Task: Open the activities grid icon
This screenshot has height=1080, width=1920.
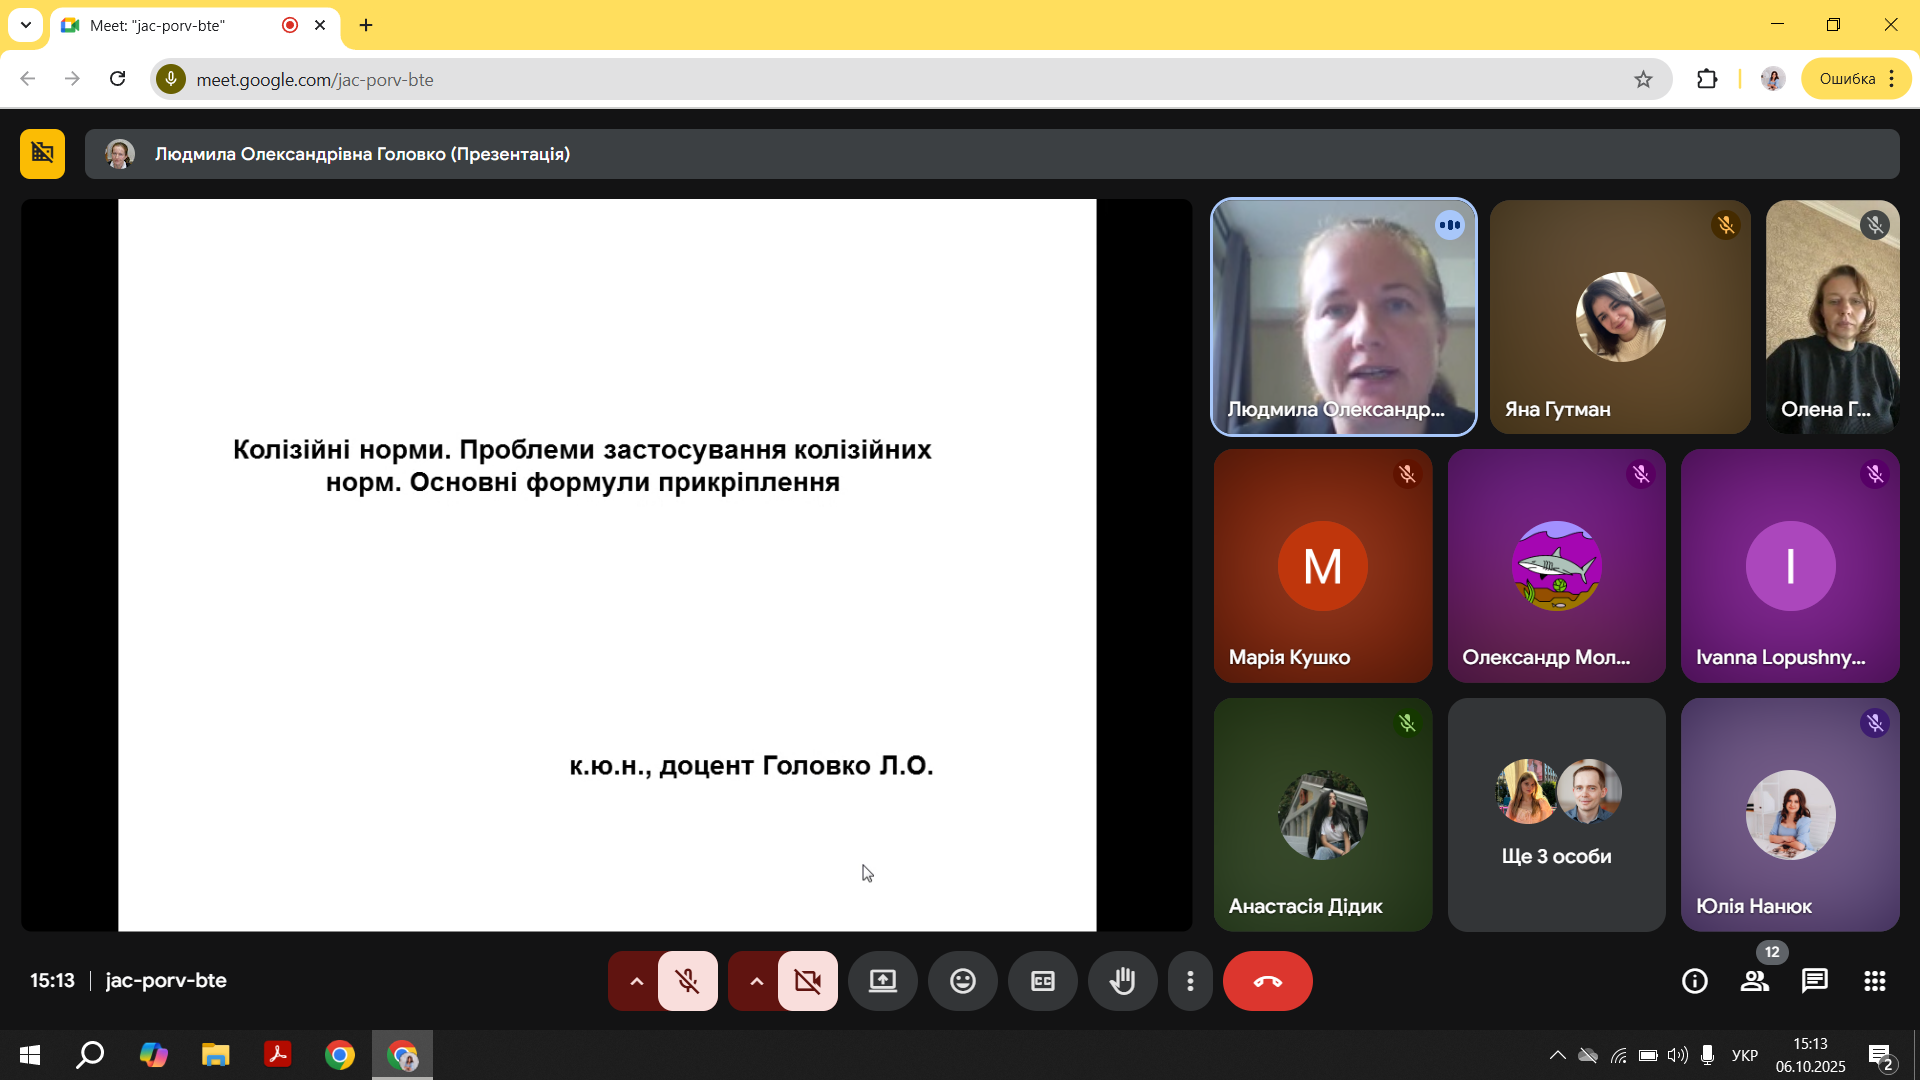Action: (1874, 981)
